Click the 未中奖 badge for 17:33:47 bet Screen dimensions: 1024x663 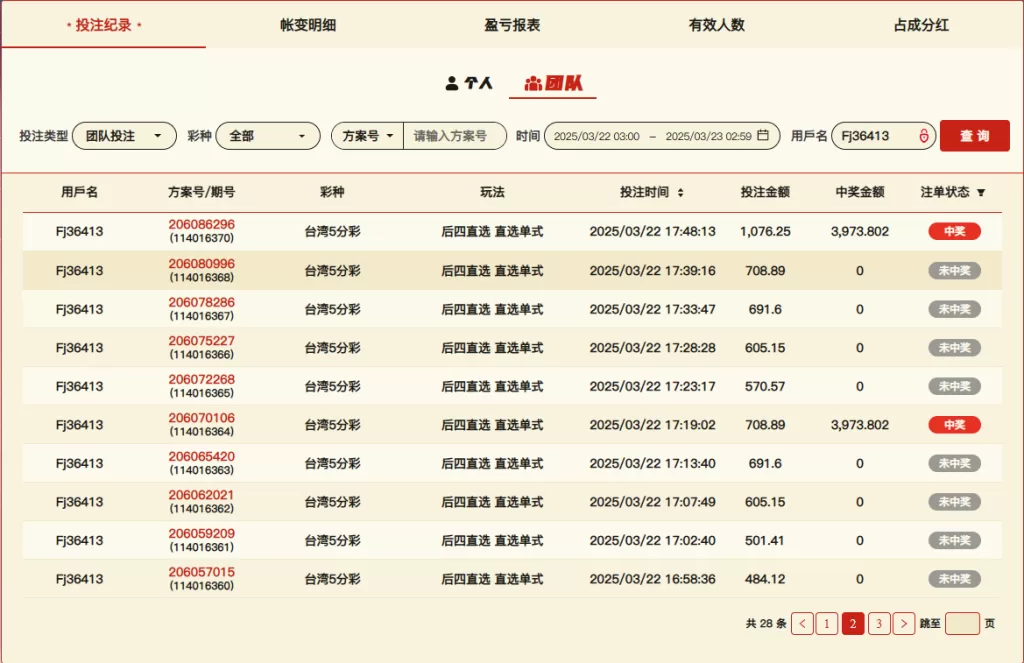point(954,309)
